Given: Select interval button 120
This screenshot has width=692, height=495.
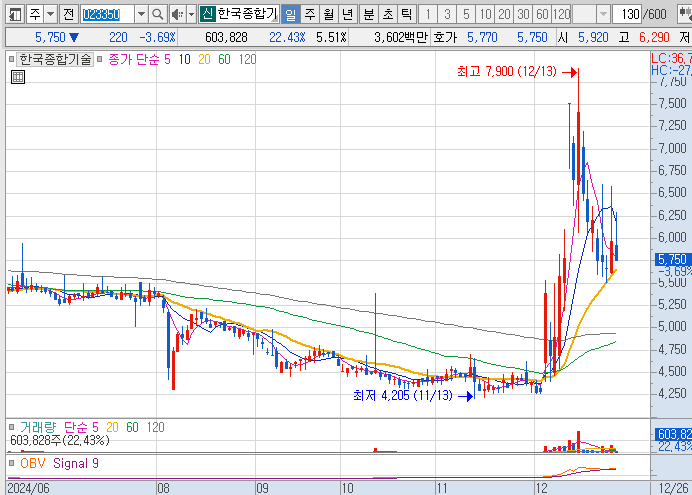Looking at the screenshot, I should [562, 15].
